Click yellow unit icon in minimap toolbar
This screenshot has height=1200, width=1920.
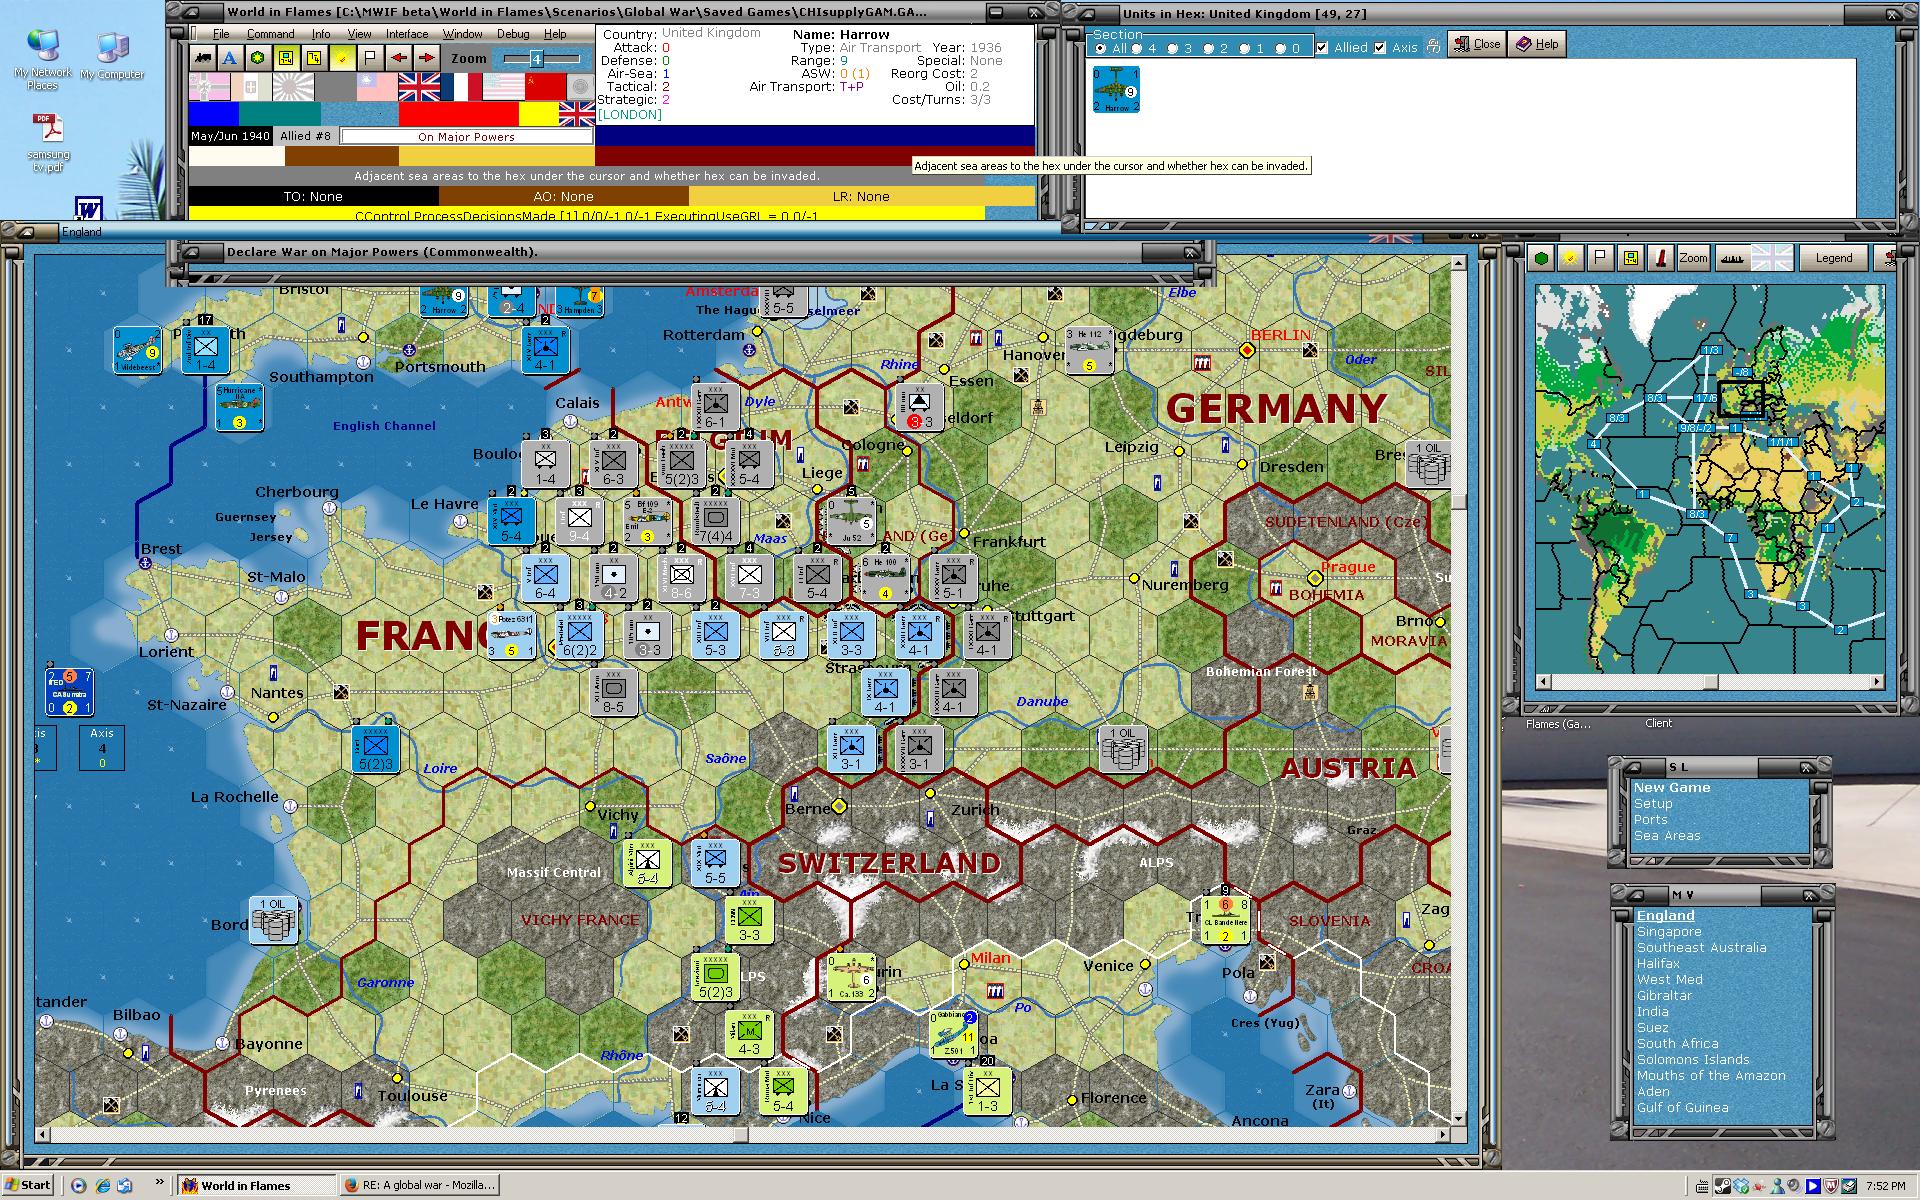pos(1630,258)
